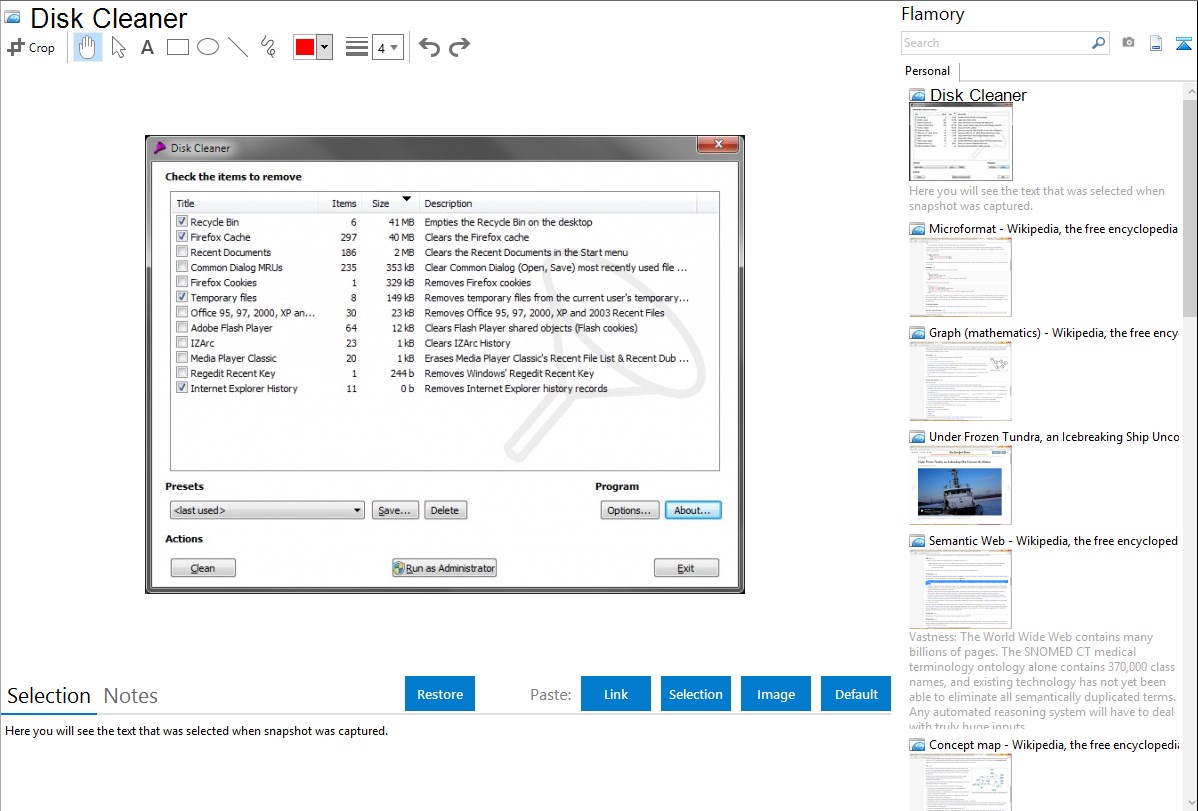1198x811 pixels.
Task: Click the line thickness icon
Action: 356,47
